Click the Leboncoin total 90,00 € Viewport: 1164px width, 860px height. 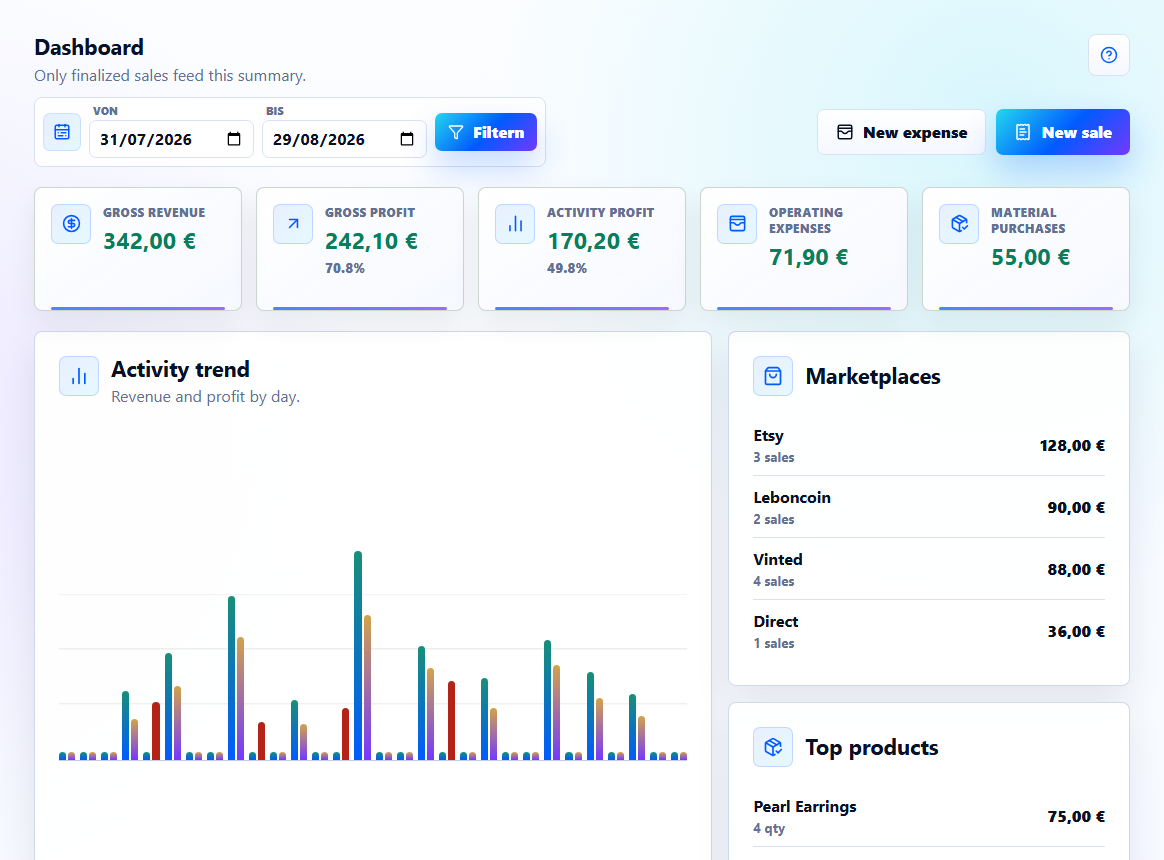1076,507
